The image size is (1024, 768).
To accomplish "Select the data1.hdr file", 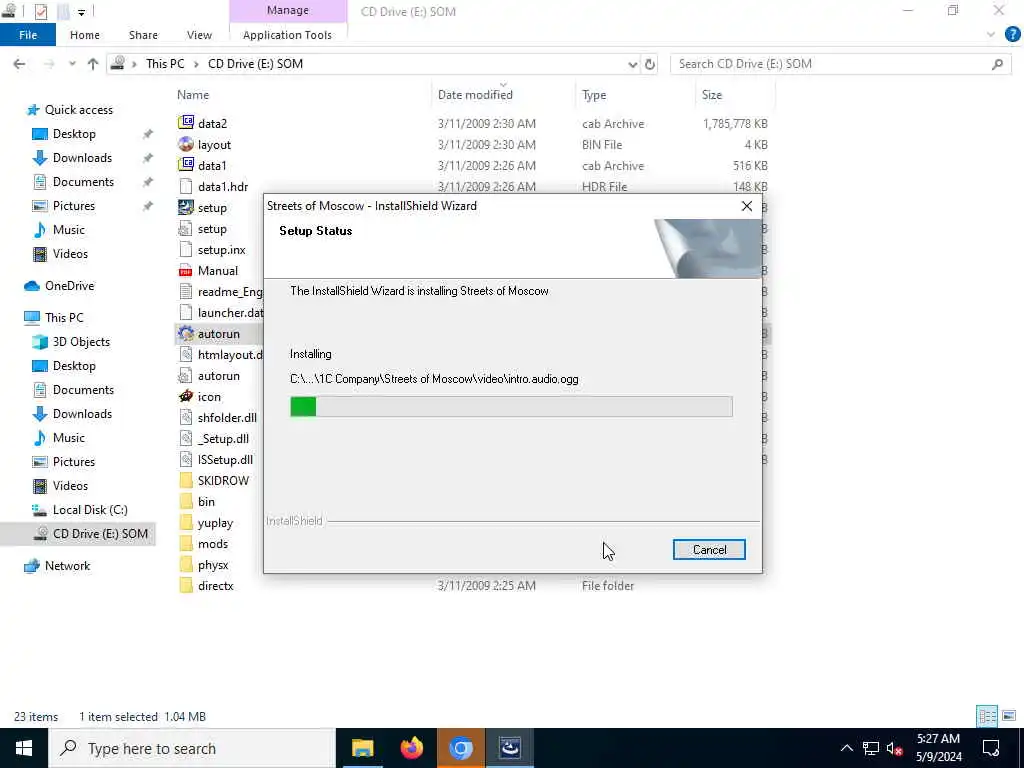I will click(x=223, y=187).
